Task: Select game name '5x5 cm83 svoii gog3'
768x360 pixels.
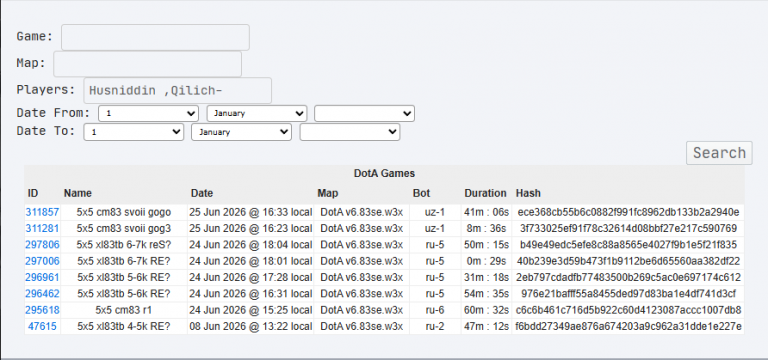Action: 124,228
